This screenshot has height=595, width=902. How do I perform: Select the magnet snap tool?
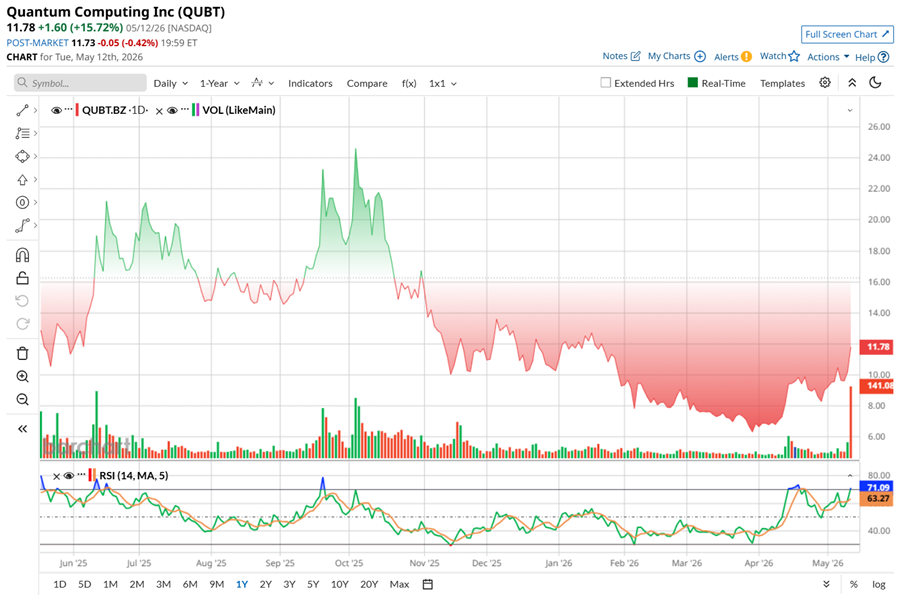22,255
